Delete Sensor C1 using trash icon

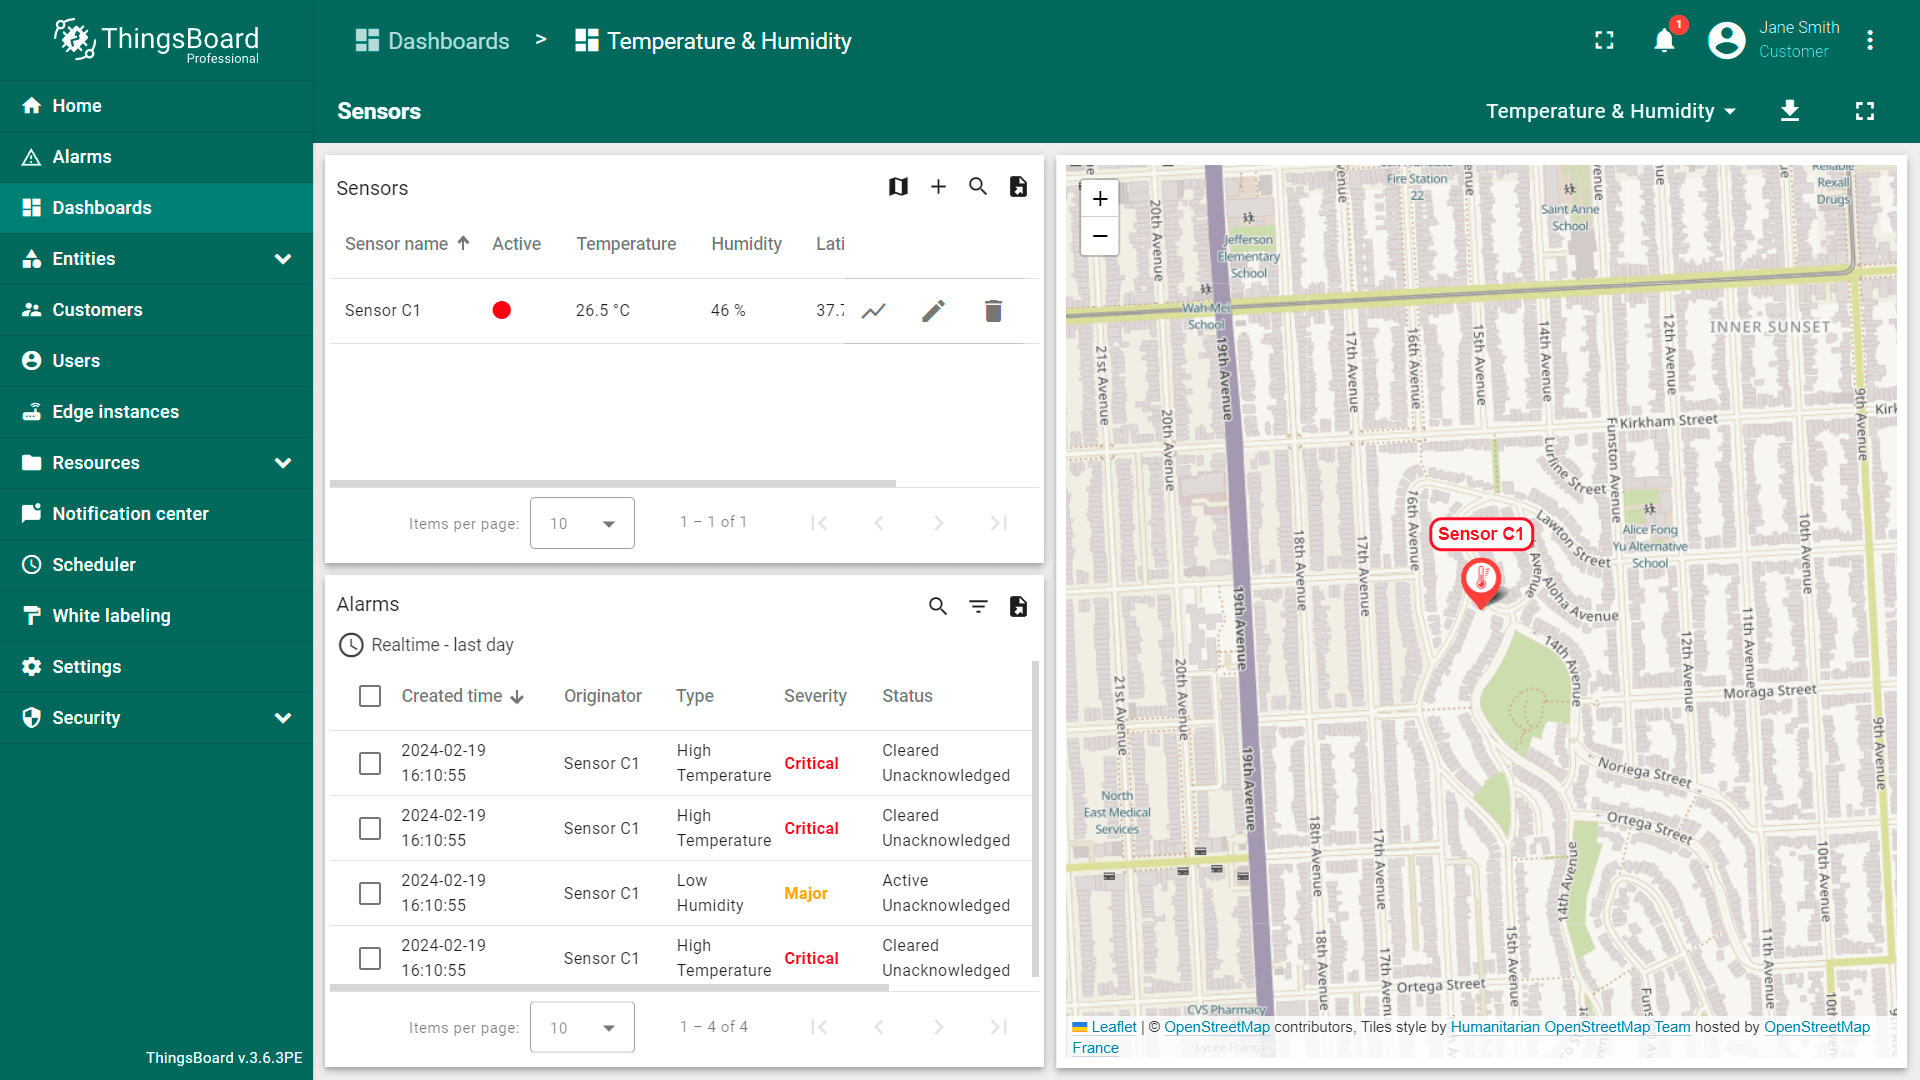pyautogui.click(x=993, y=311)
